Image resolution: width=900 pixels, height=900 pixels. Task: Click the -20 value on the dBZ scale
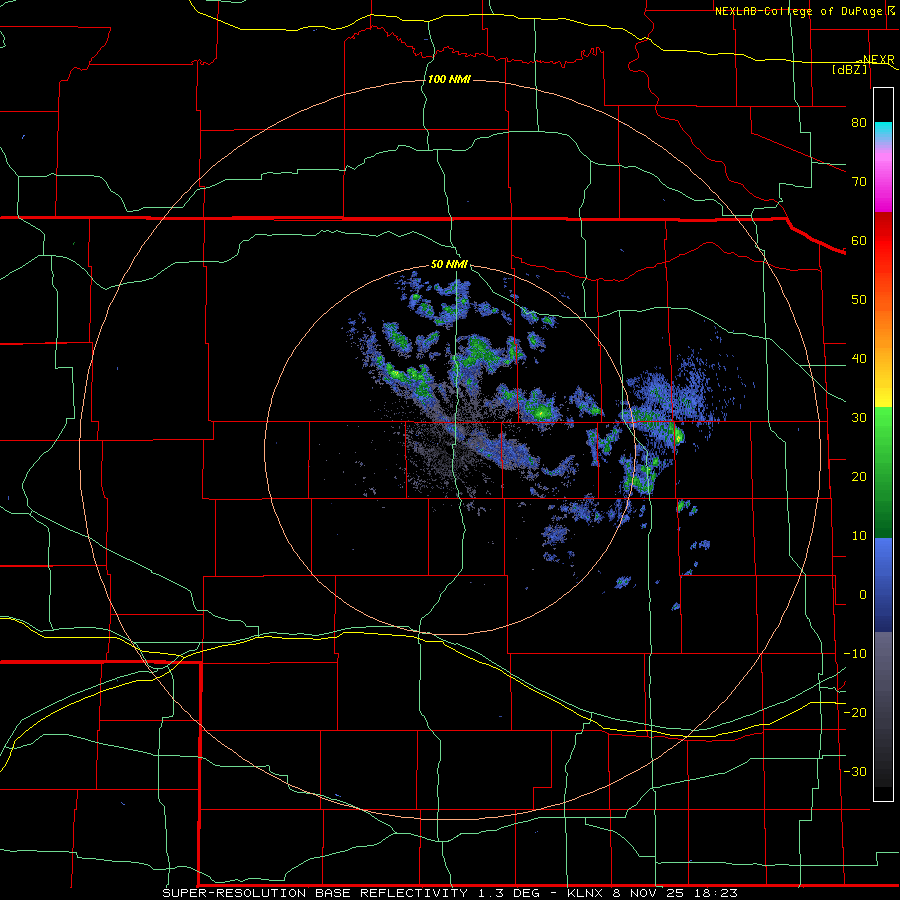click(855, 712)
